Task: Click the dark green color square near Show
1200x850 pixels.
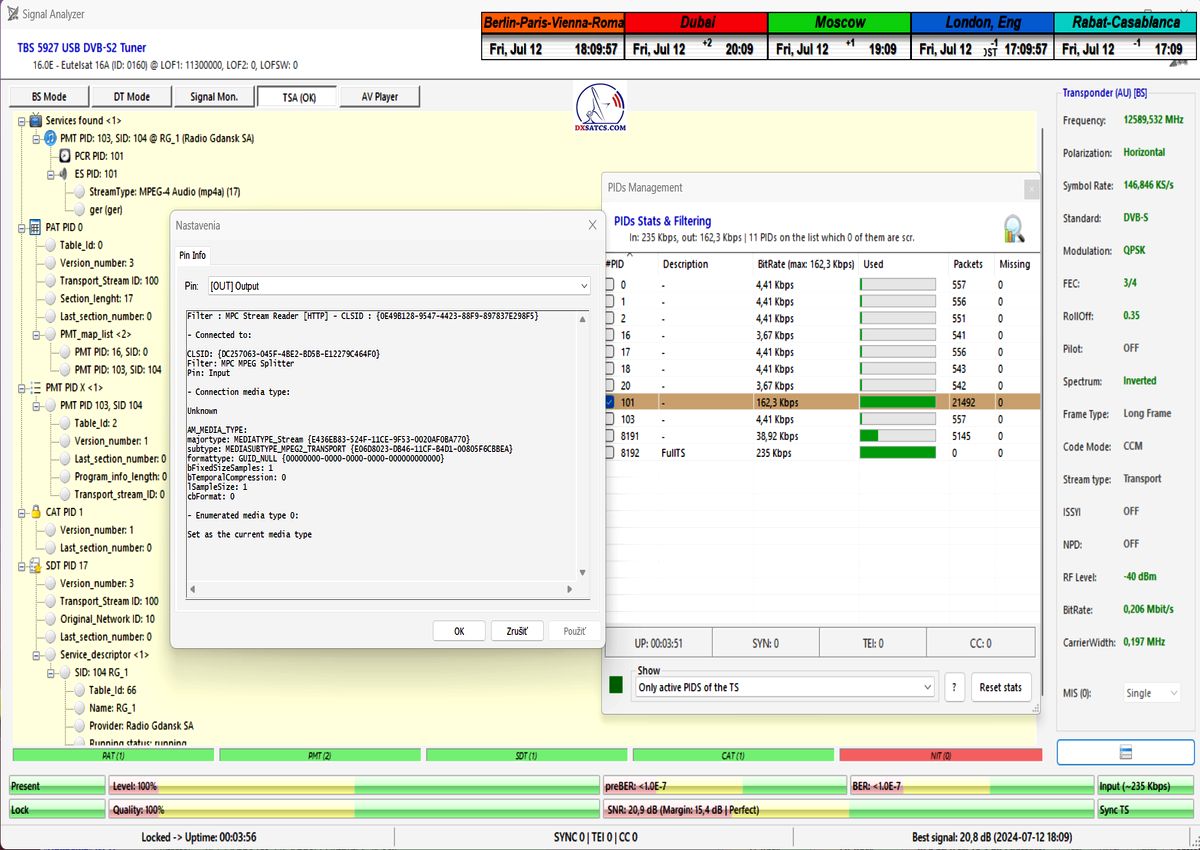Action: point(616,686)
